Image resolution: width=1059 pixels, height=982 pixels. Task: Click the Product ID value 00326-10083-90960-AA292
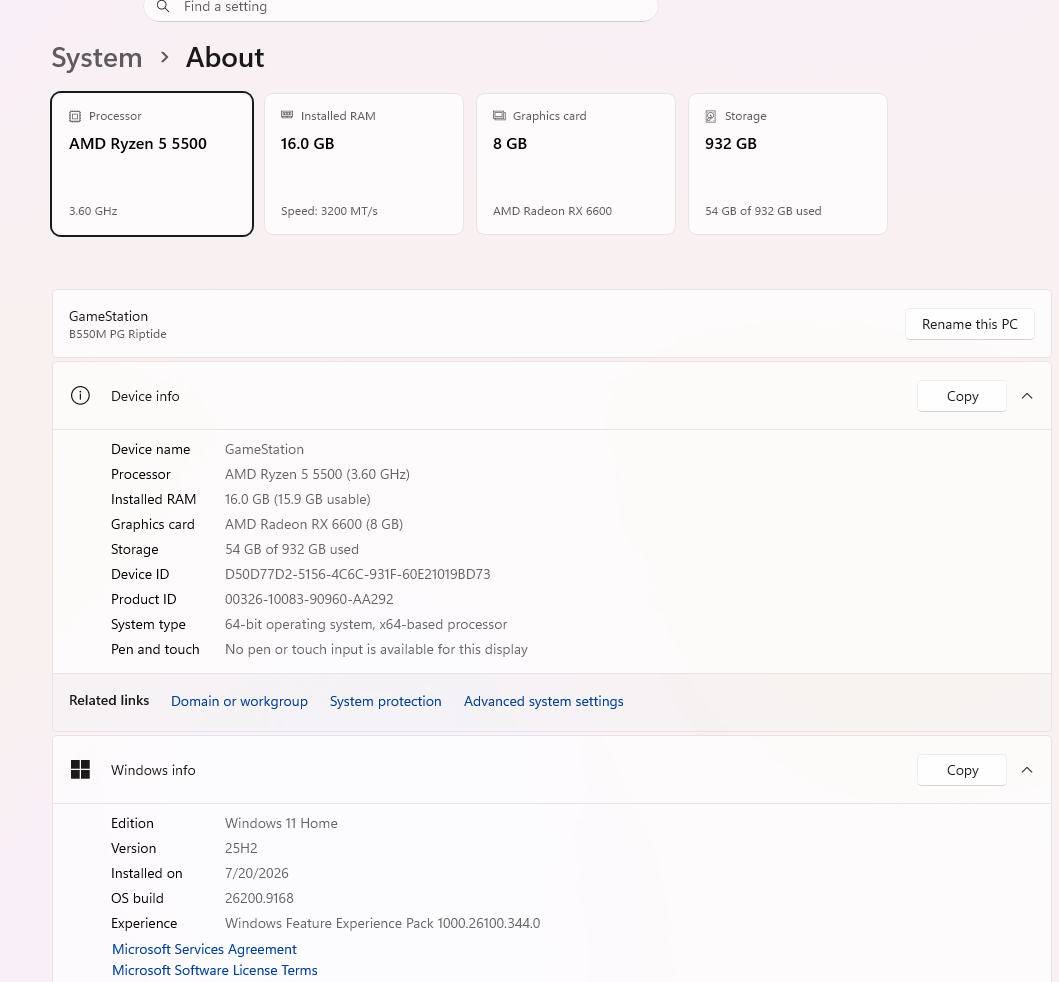tap(309, 599)
